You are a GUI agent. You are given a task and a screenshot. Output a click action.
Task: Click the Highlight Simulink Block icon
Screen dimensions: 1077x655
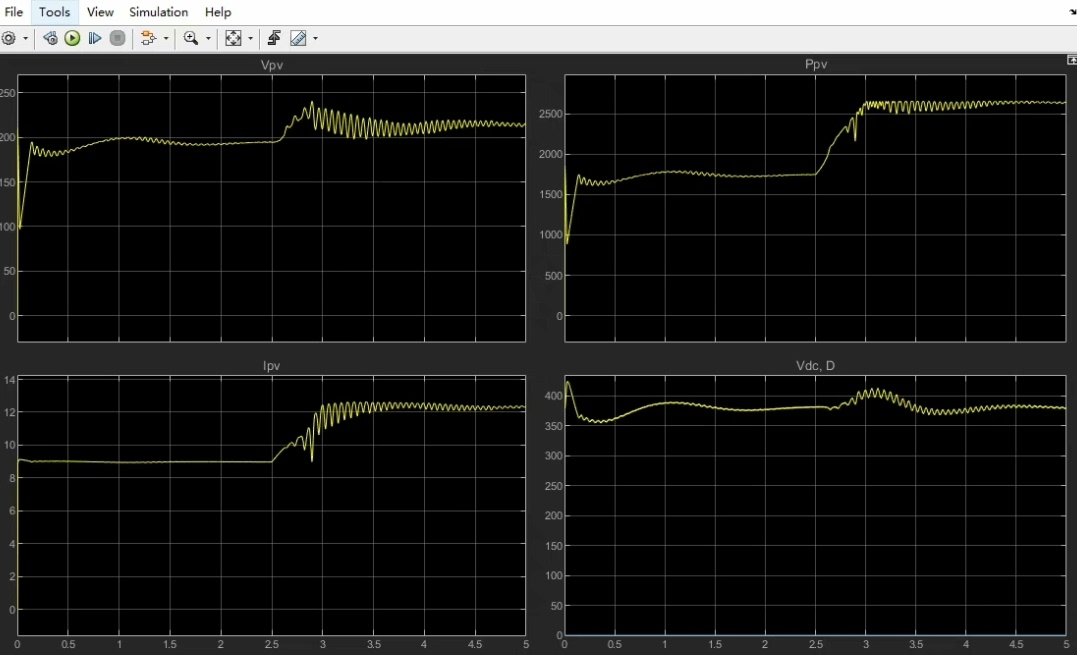(148, 38)
